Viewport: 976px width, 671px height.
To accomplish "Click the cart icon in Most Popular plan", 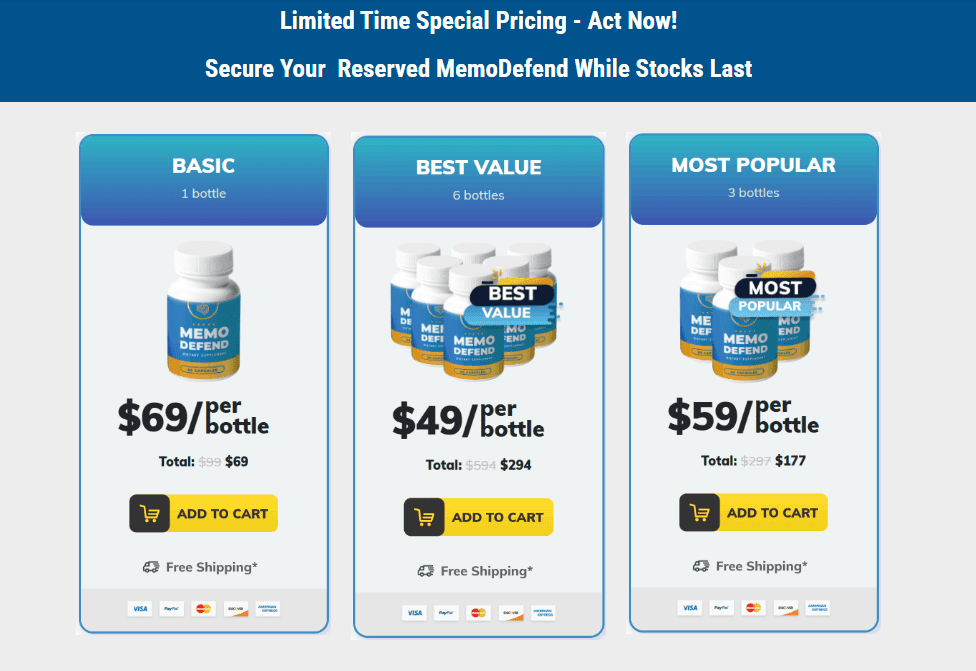I will click(x=699, y=512).
